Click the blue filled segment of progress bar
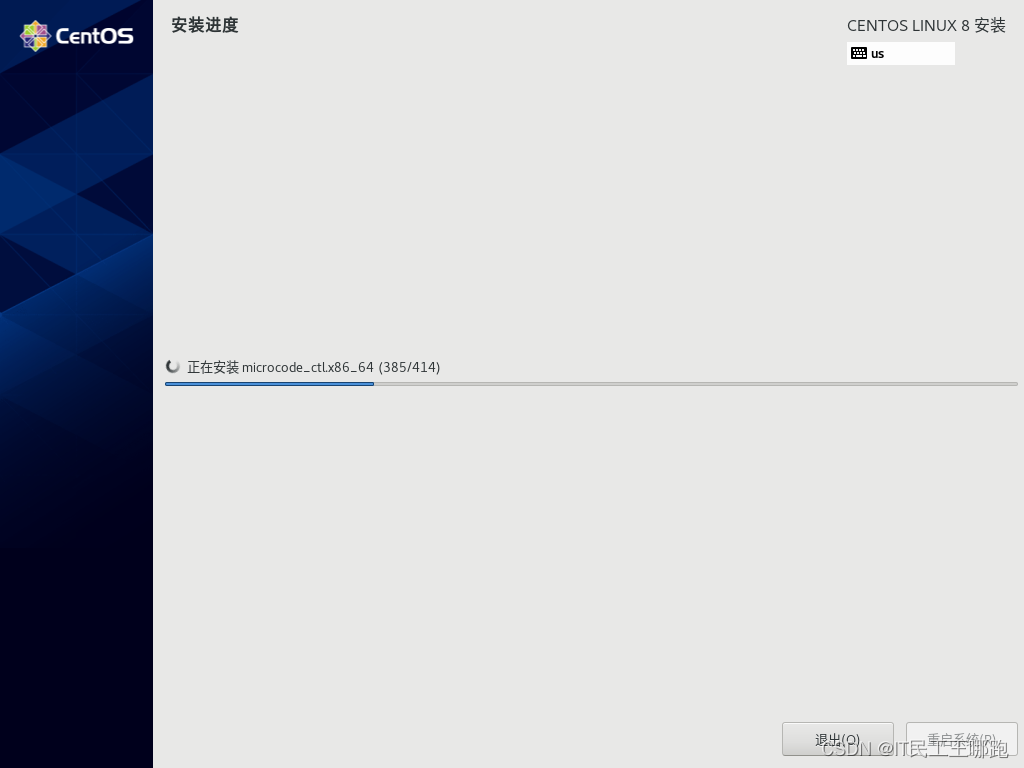 (269, 384)
